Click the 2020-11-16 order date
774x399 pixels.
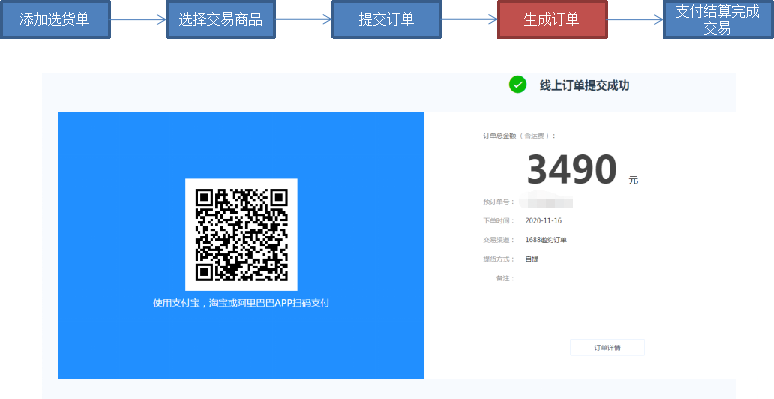543,220
